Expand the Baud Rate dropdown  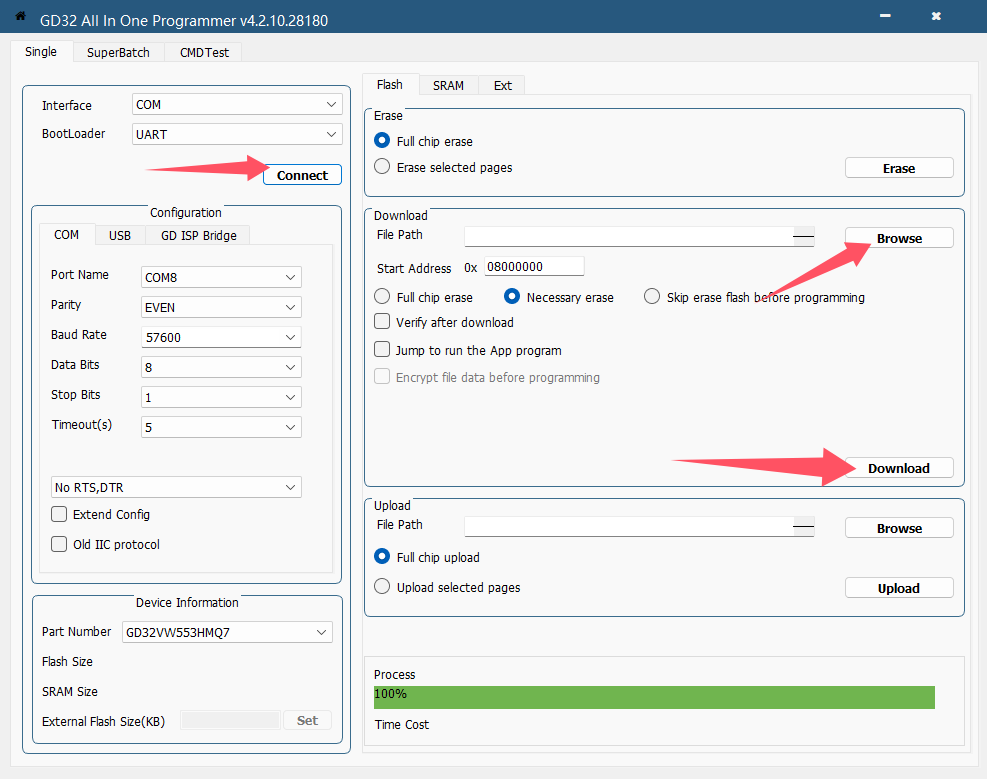click(x=221, y=337)
